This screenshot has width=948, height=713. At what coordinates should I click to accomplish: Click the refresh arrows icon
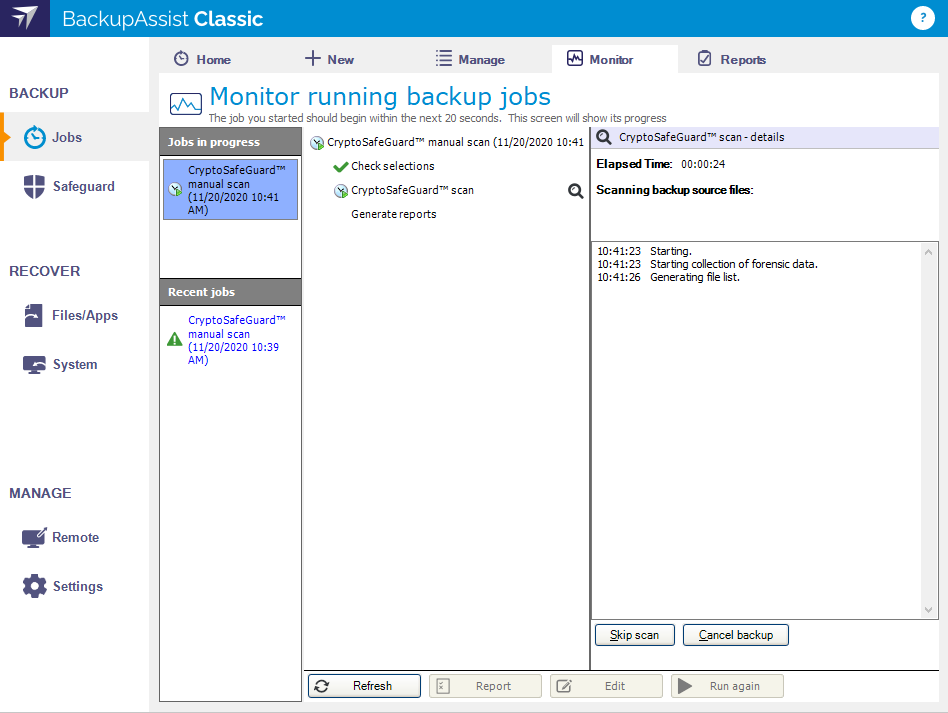click(x=322, y=686)
